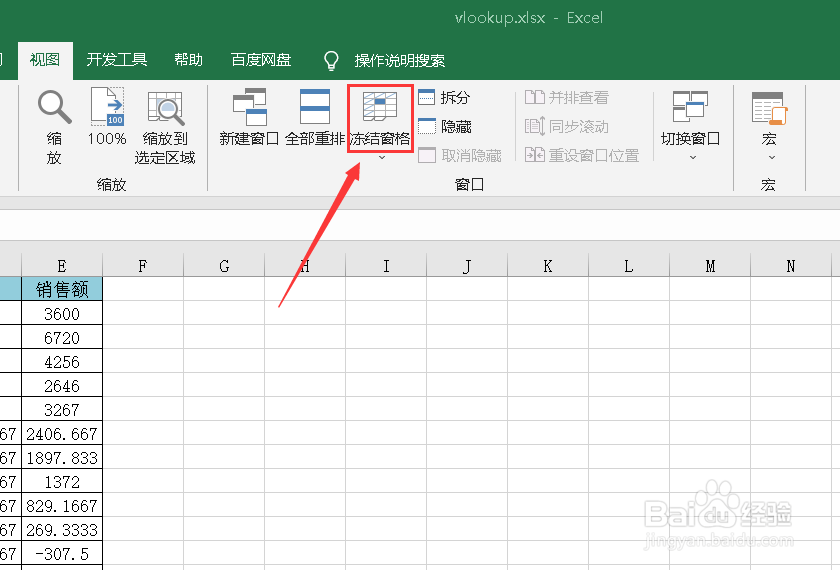Select cell containing 829.1667
Viewport: 840px width, 570px height.
pos(62,506)
